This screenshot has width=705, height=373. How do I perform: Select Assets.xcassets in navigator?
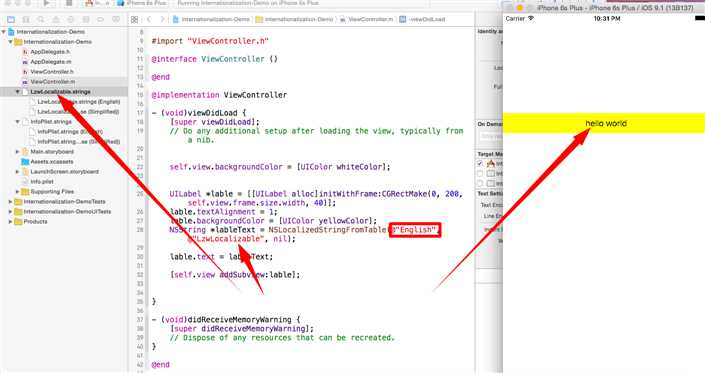tap(52, 162)
